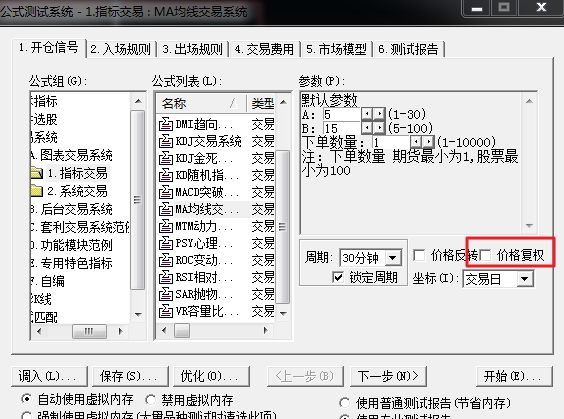Click the KDJ金死 formula icon

[x=165, y=158]
